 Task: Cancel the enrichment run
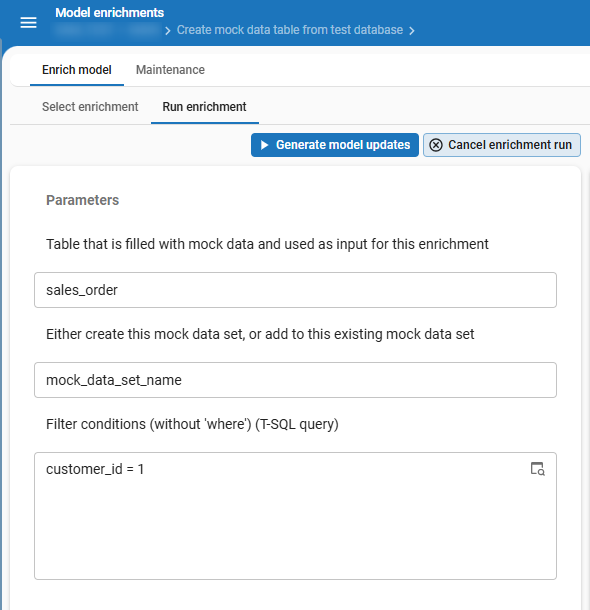(502, 145)
